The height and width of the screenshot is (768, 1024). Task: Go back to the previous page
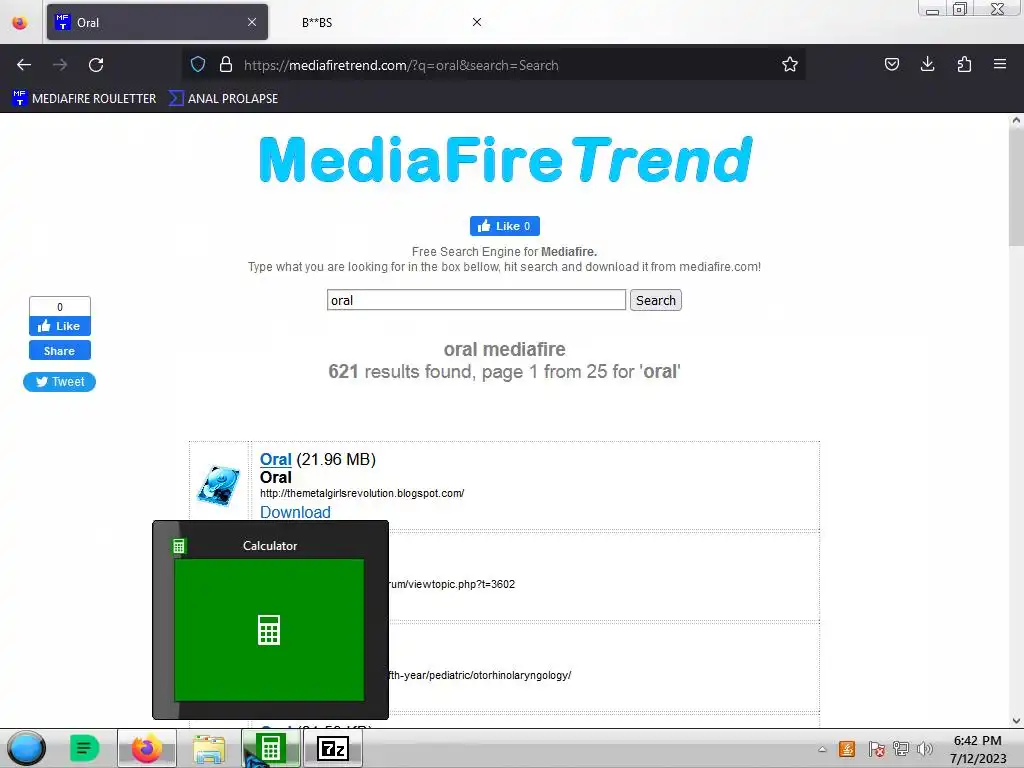point(24,65)
